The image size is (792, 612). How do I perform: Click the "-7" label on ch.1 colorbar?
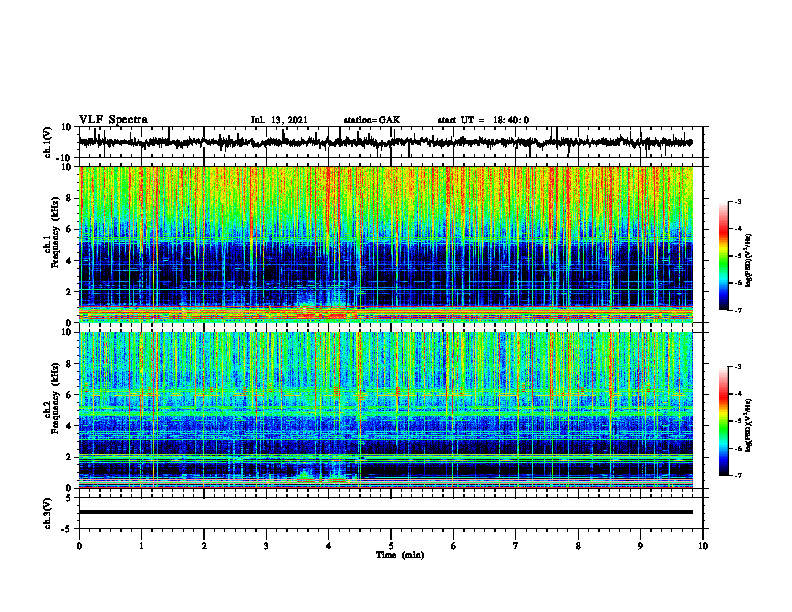tap(737, 310)
